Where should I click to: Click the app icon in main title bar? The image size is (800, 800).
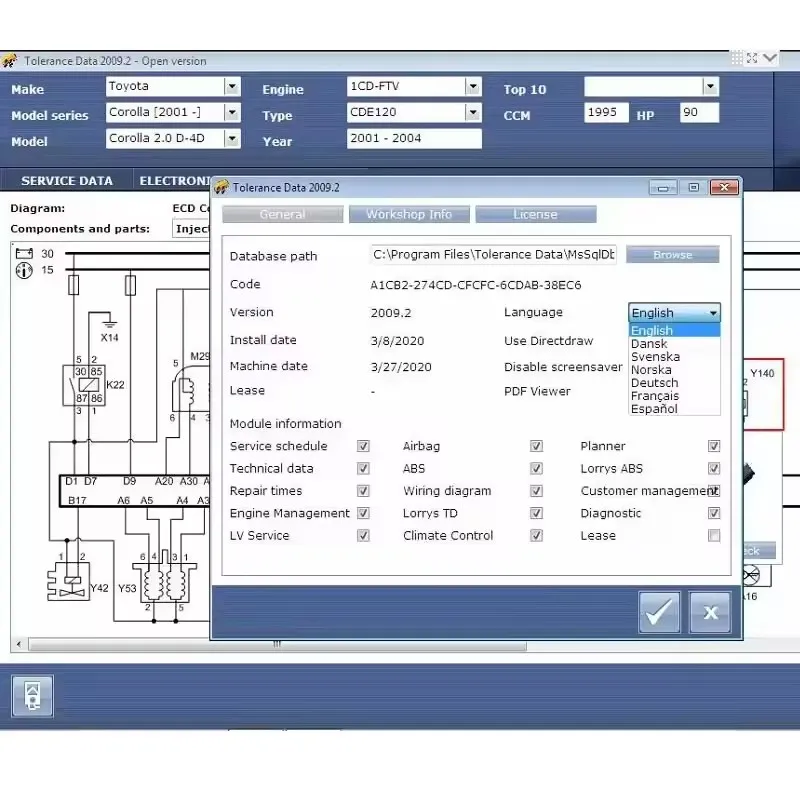(10, 61)
